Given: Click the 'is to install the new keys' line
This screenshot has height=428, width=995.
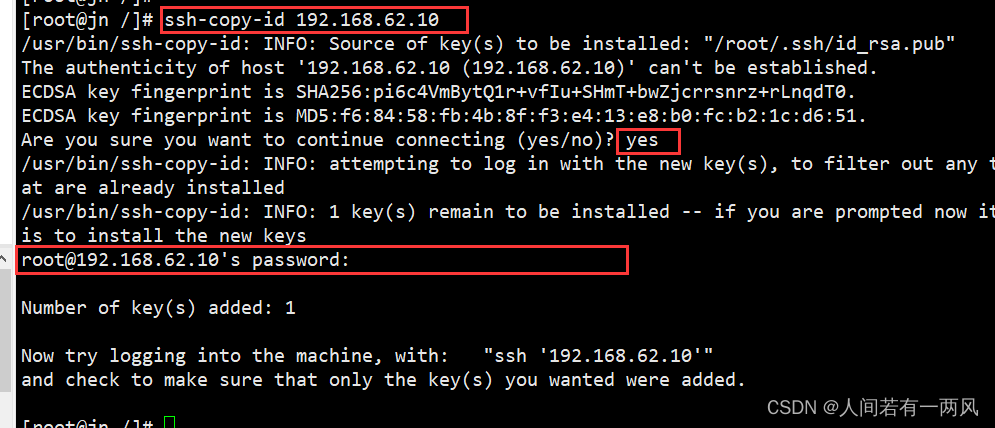Looking at the screenshot, I should point(164,236).
